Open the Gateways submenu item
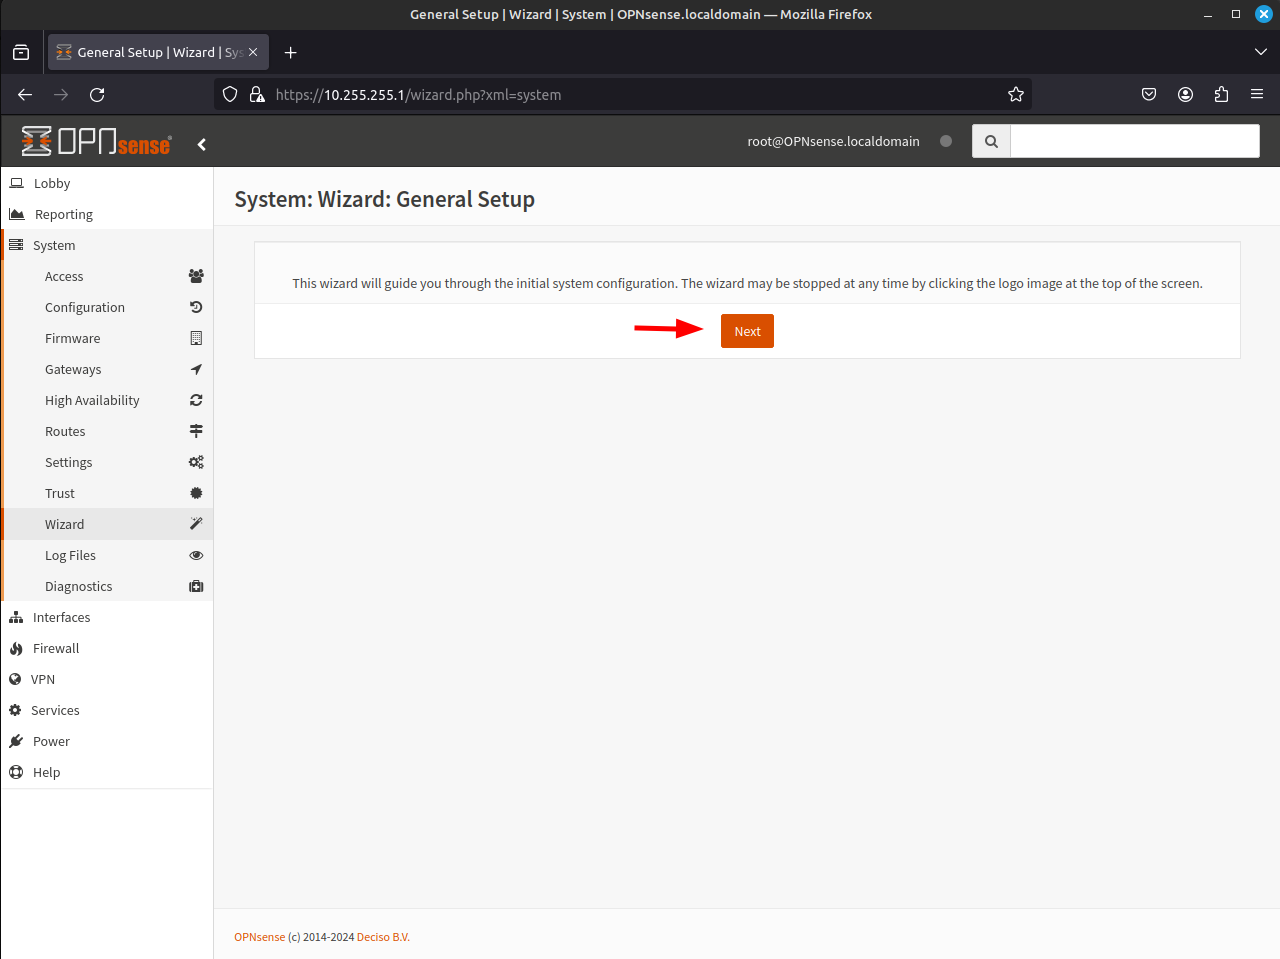The height and width of the screenshot is (959, 1280). [x=73, y=369]
